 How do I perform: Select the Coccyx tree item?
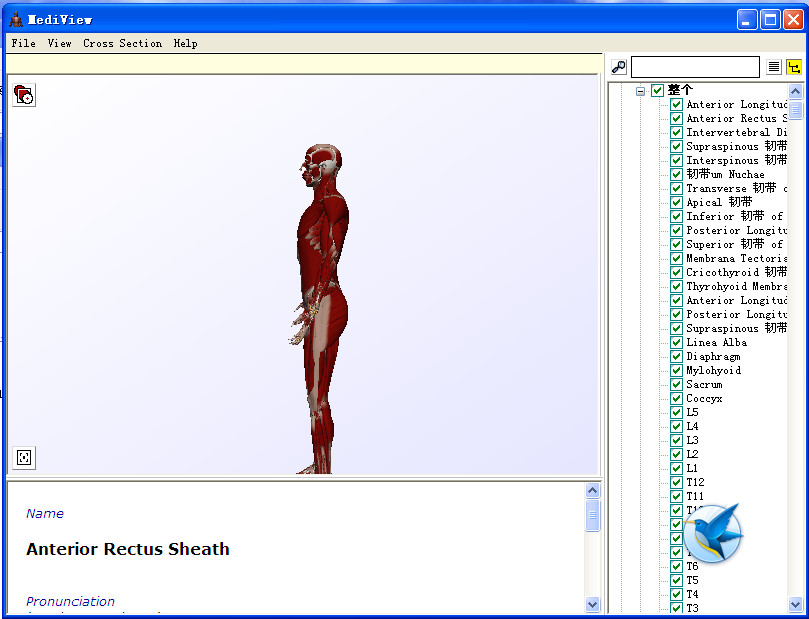pos(704,398)
